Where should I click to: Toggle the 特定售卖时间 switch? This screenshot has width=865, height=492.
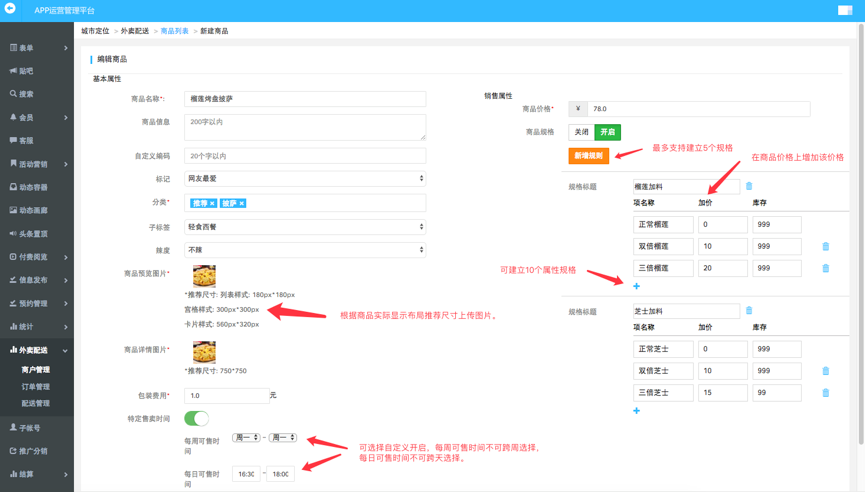[196, 418]
